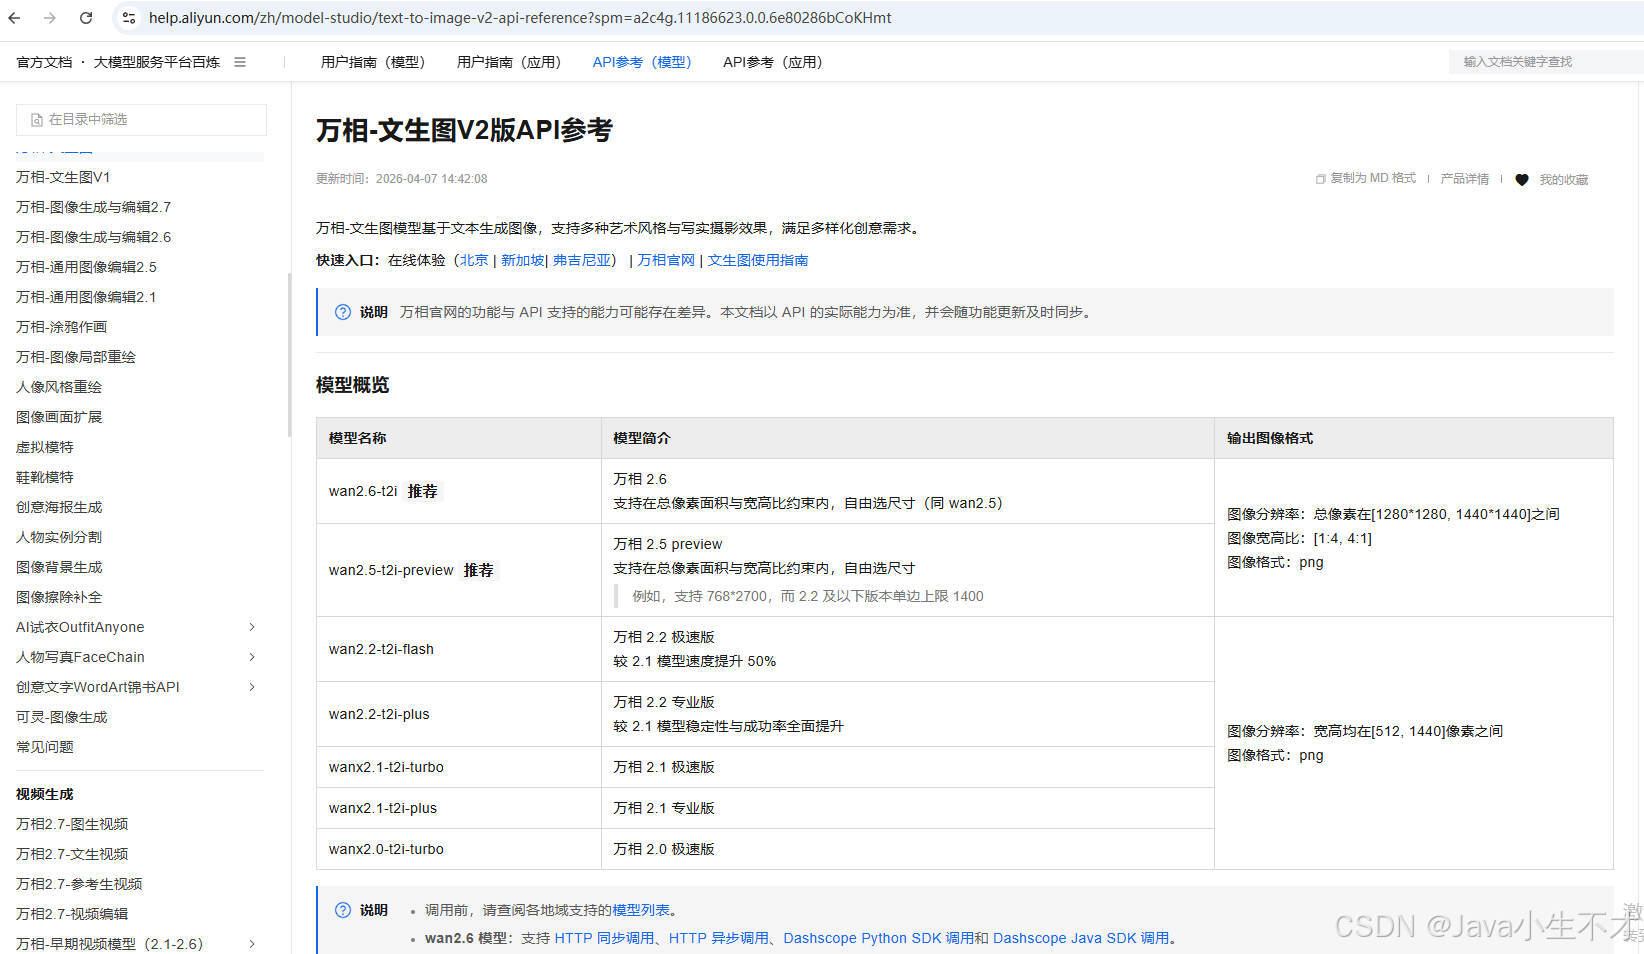Open HTTP 异步调用 link
The image size is (1644, 954).
[x=719, y=938]
